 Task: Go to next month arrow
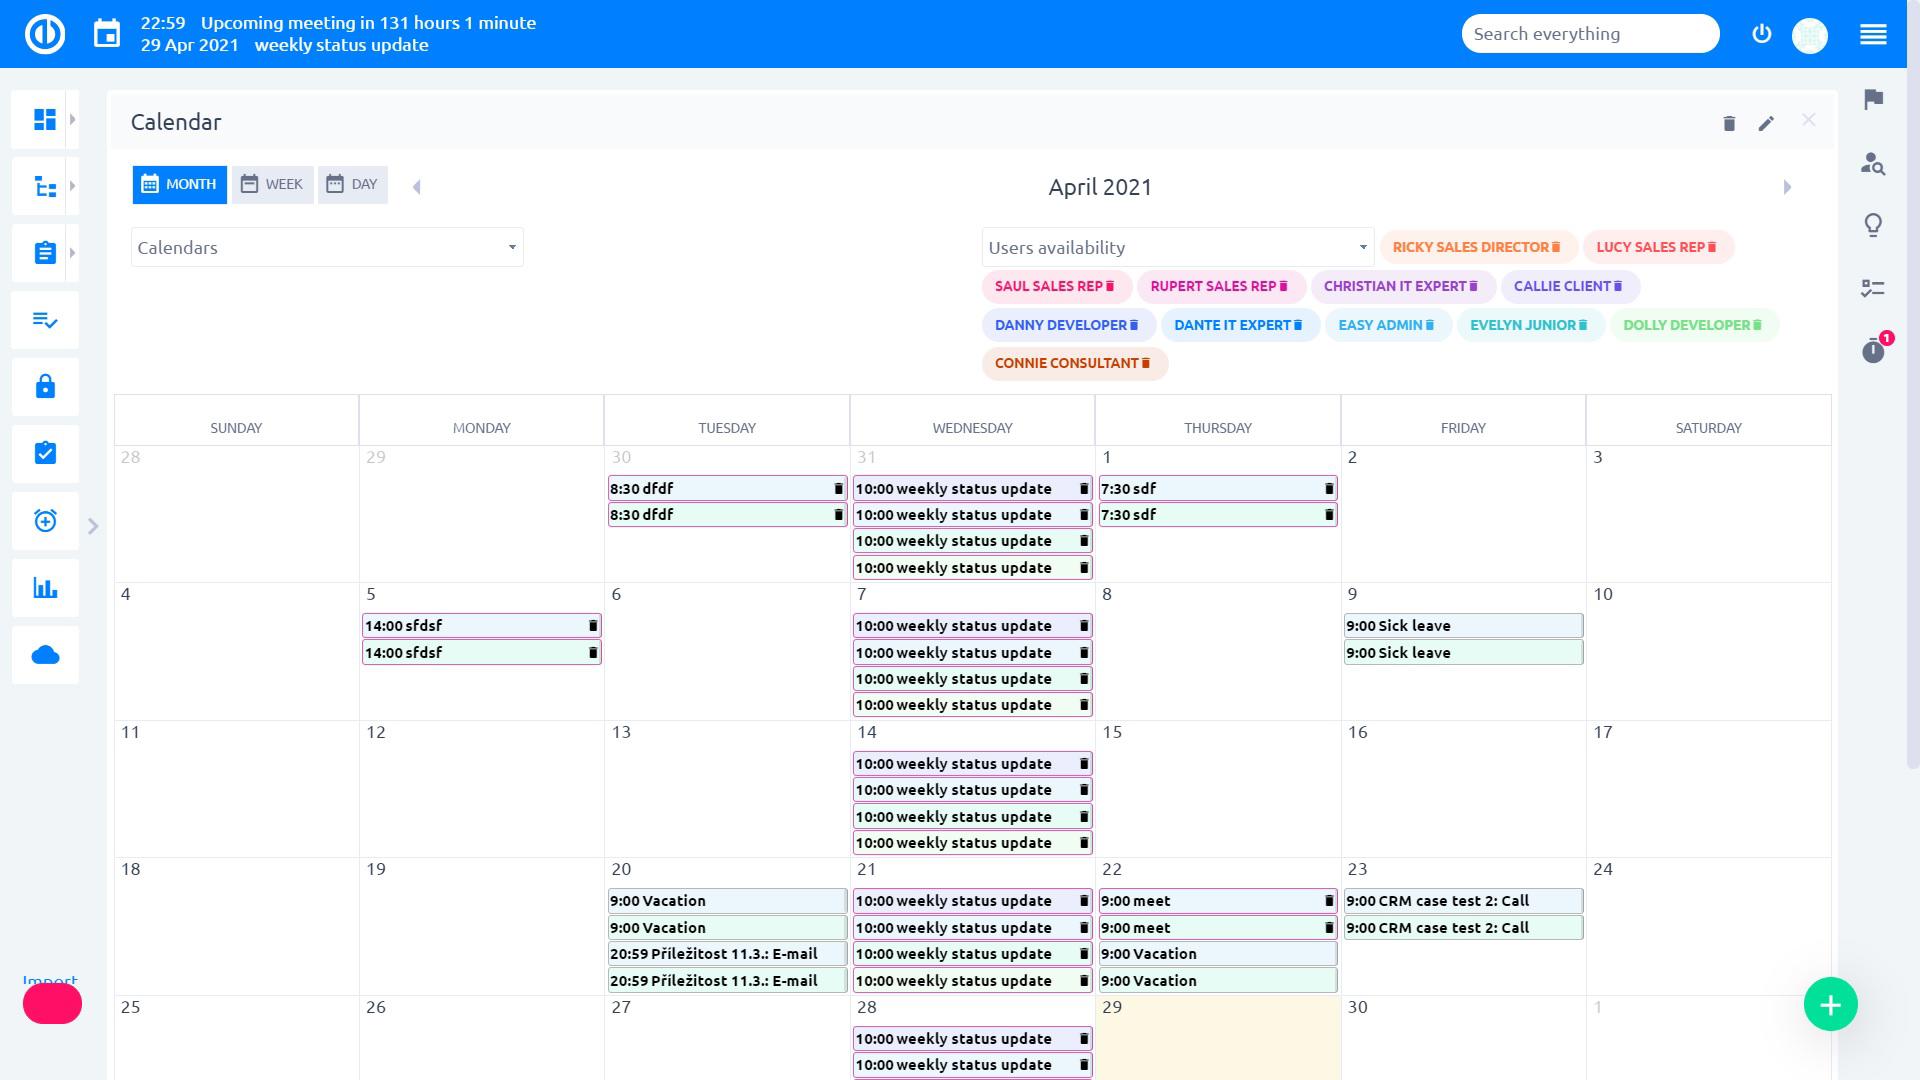tap(1787, 187)
